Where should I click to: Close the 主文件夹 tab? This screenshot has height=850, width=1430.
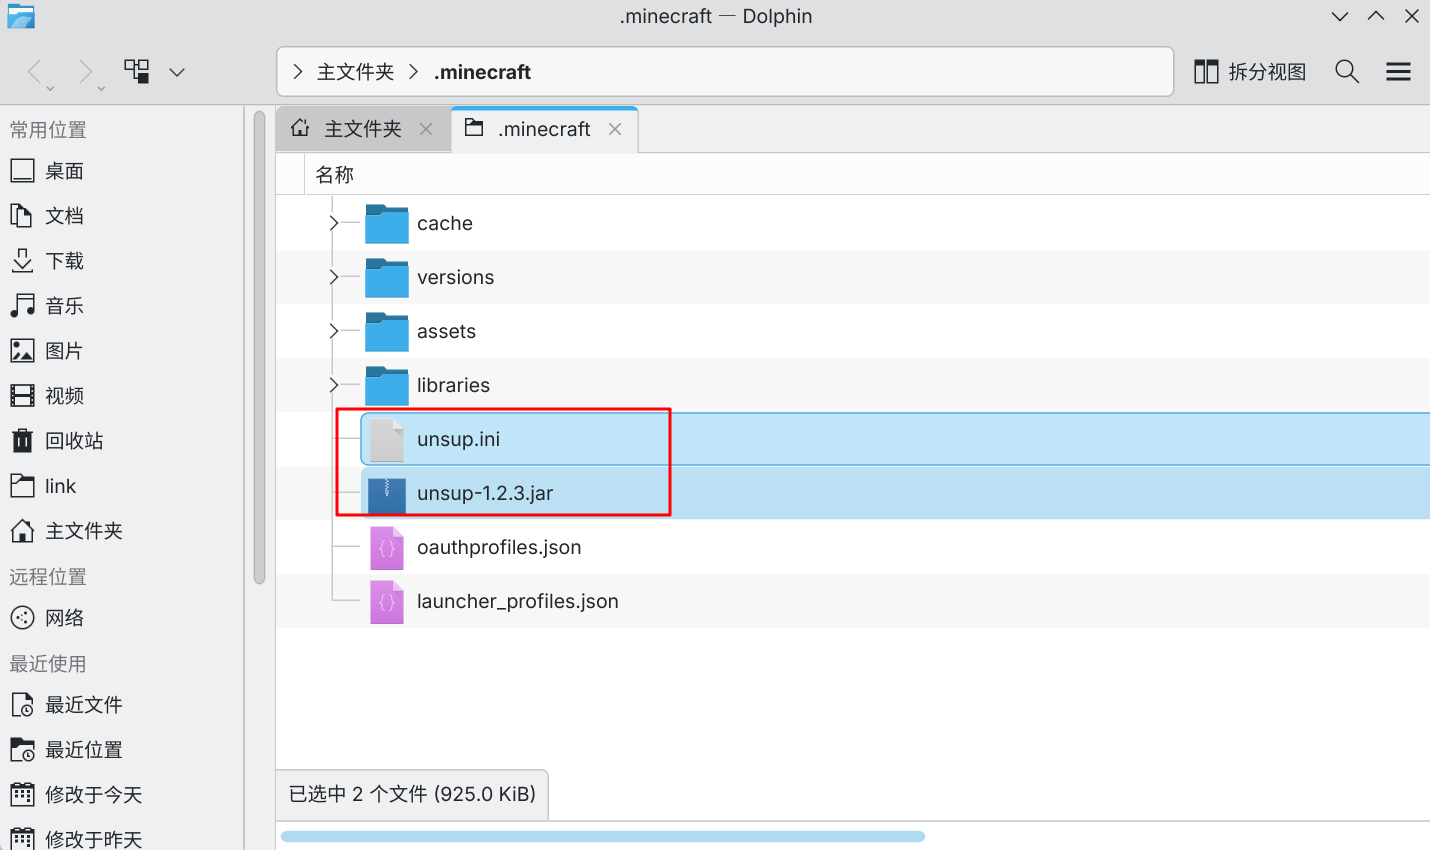pyautogui.click(x=426, y=129)
